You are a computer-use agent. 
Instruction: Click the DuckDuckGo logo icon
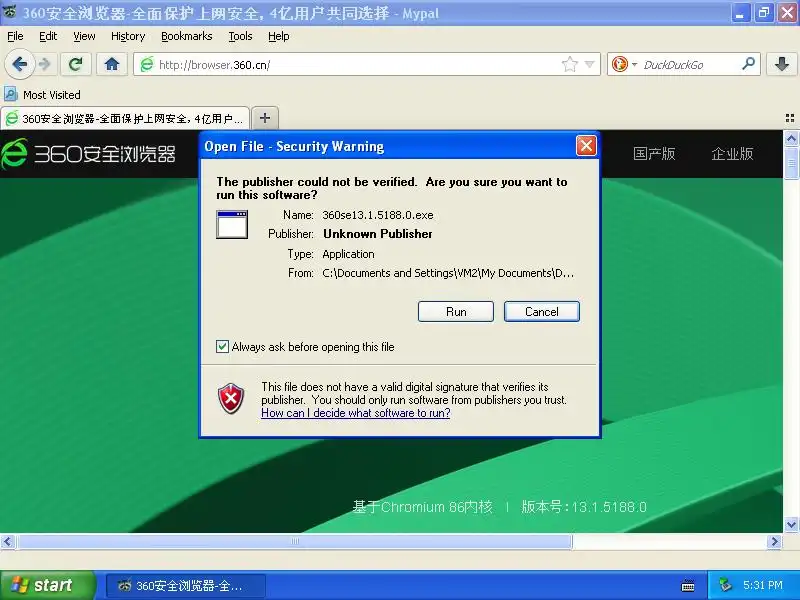[619, 64]
